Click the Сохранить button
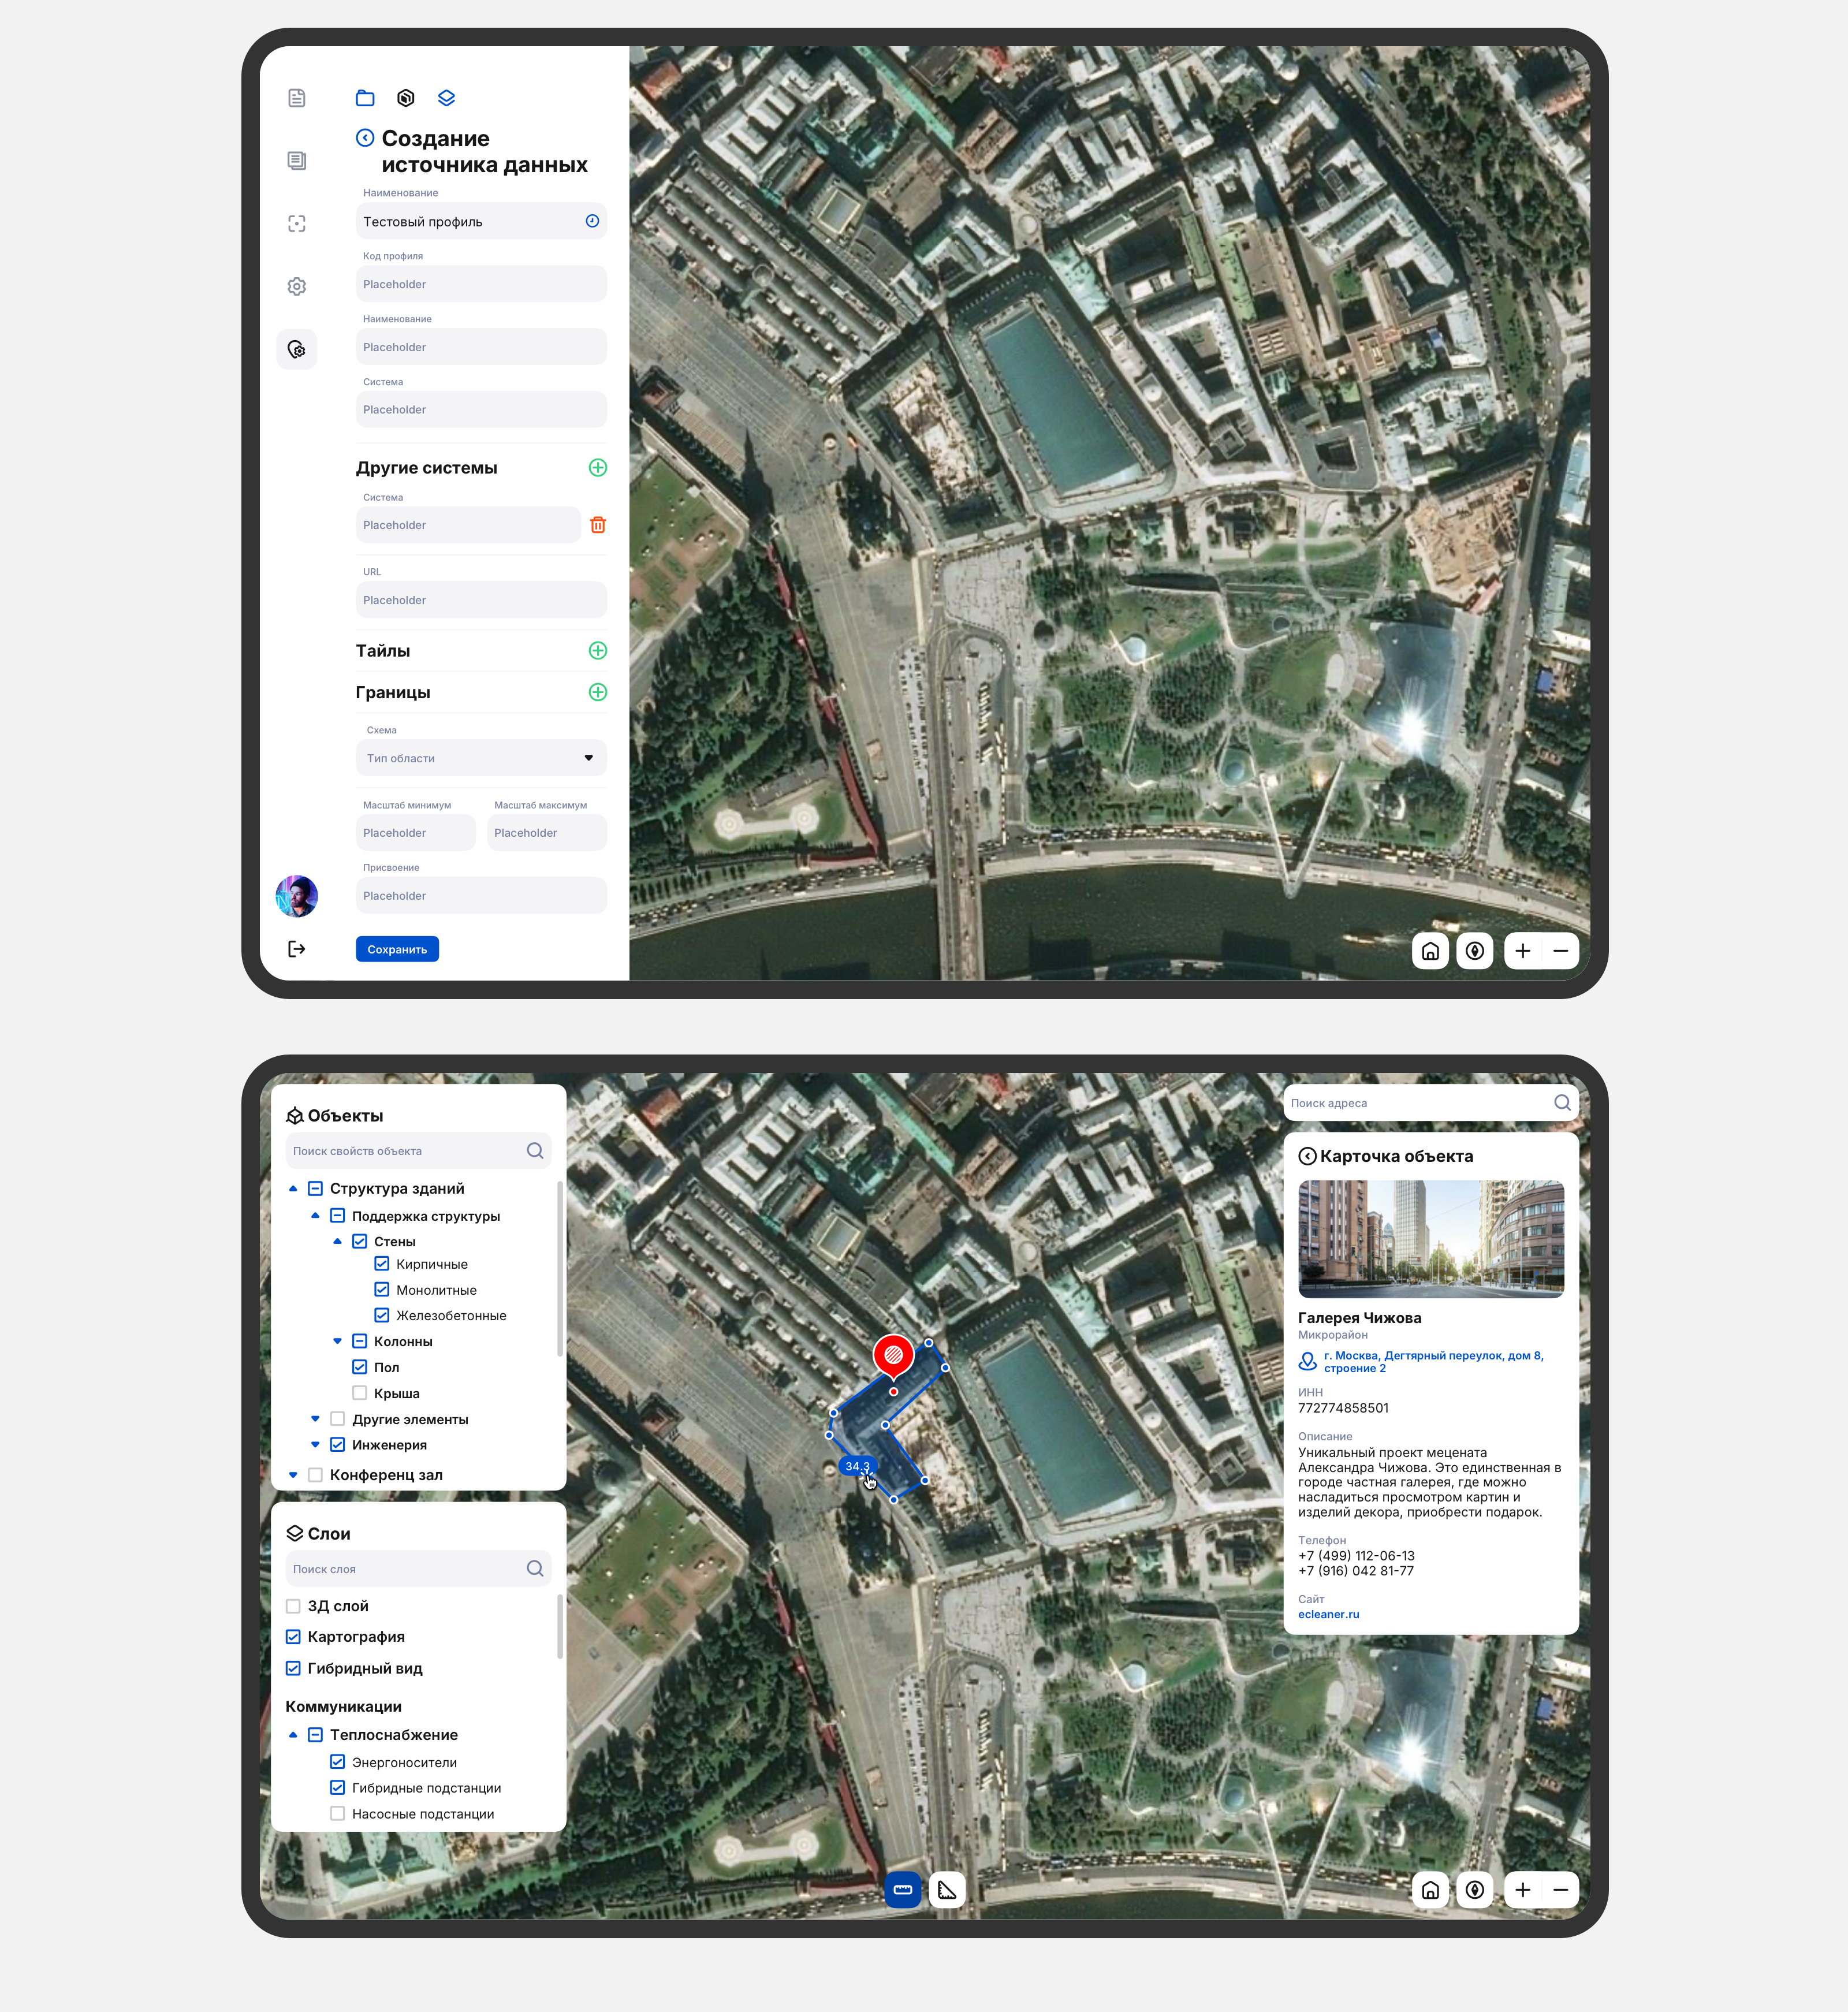Screen dimensions: 1848x2012 [x=397, y=949]
